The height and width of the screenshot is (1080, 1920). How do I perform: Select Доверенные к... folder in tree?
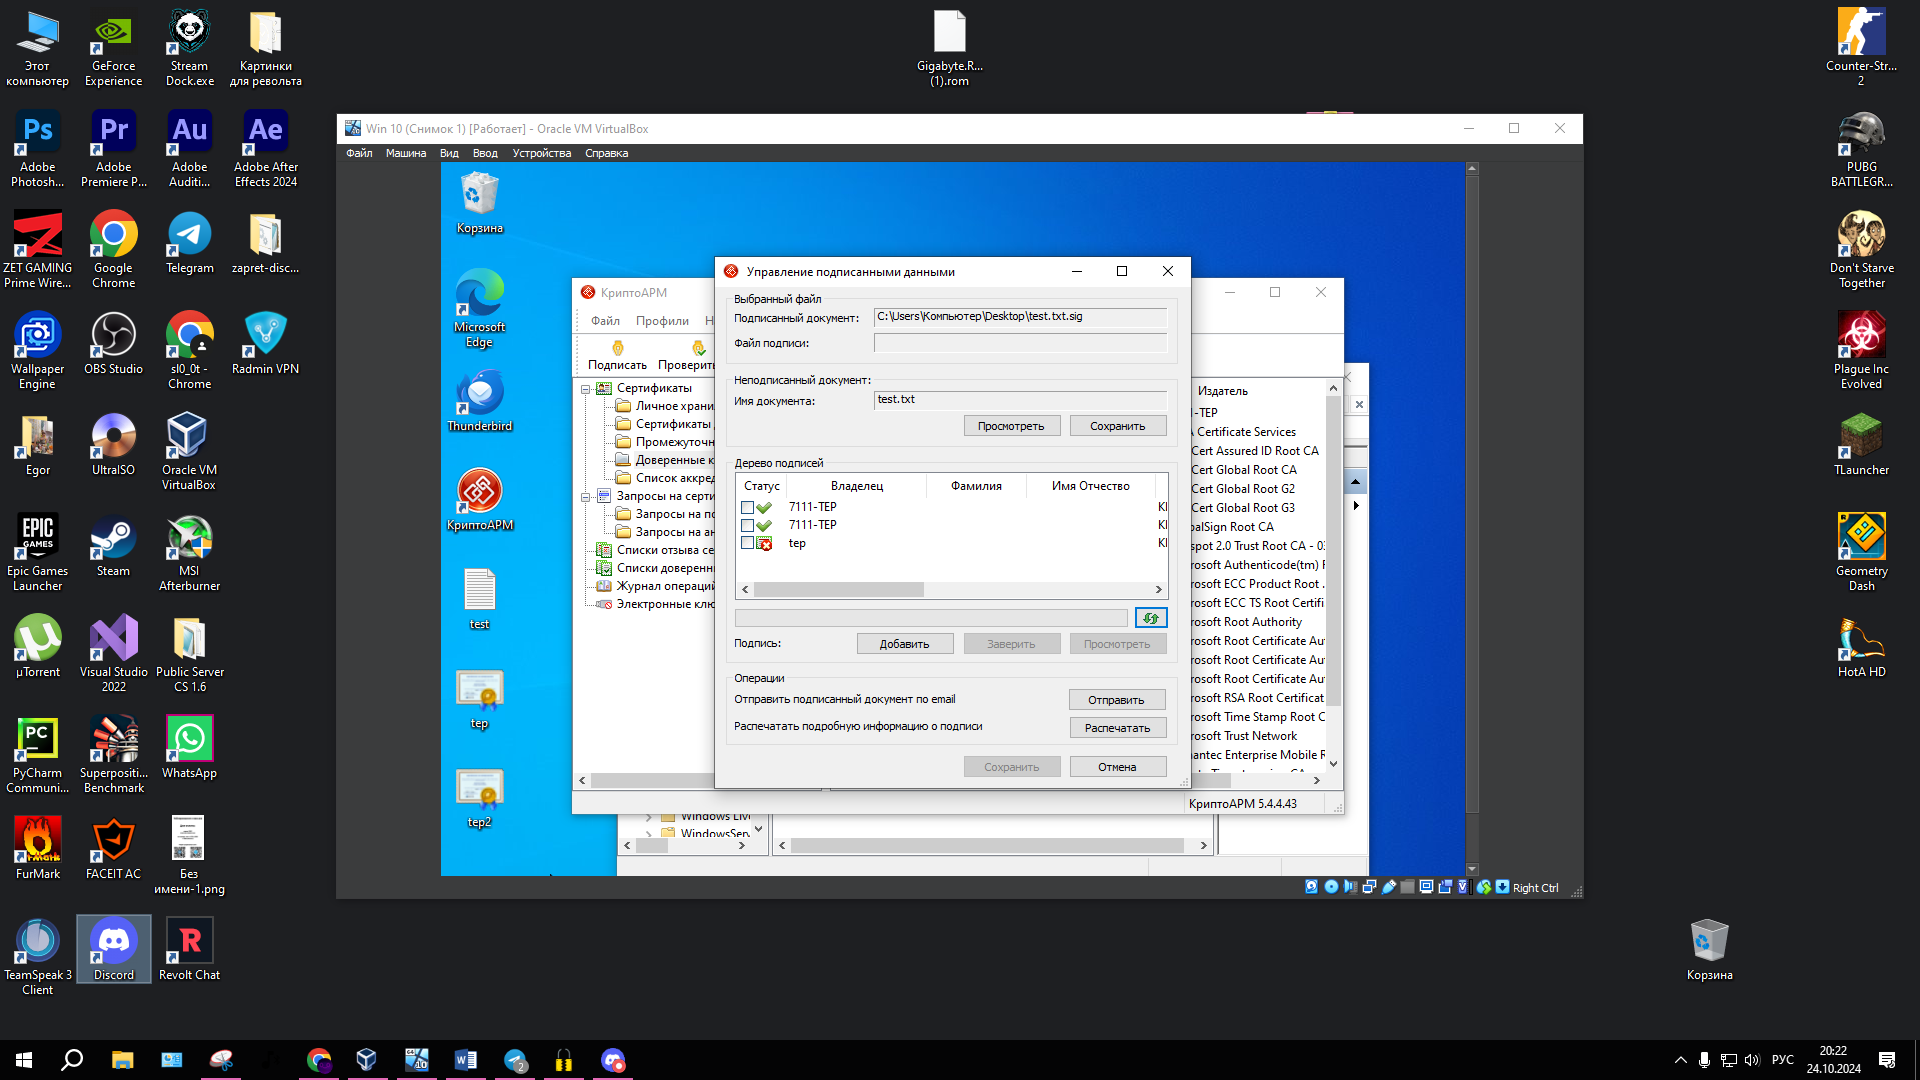coord(666,460)
